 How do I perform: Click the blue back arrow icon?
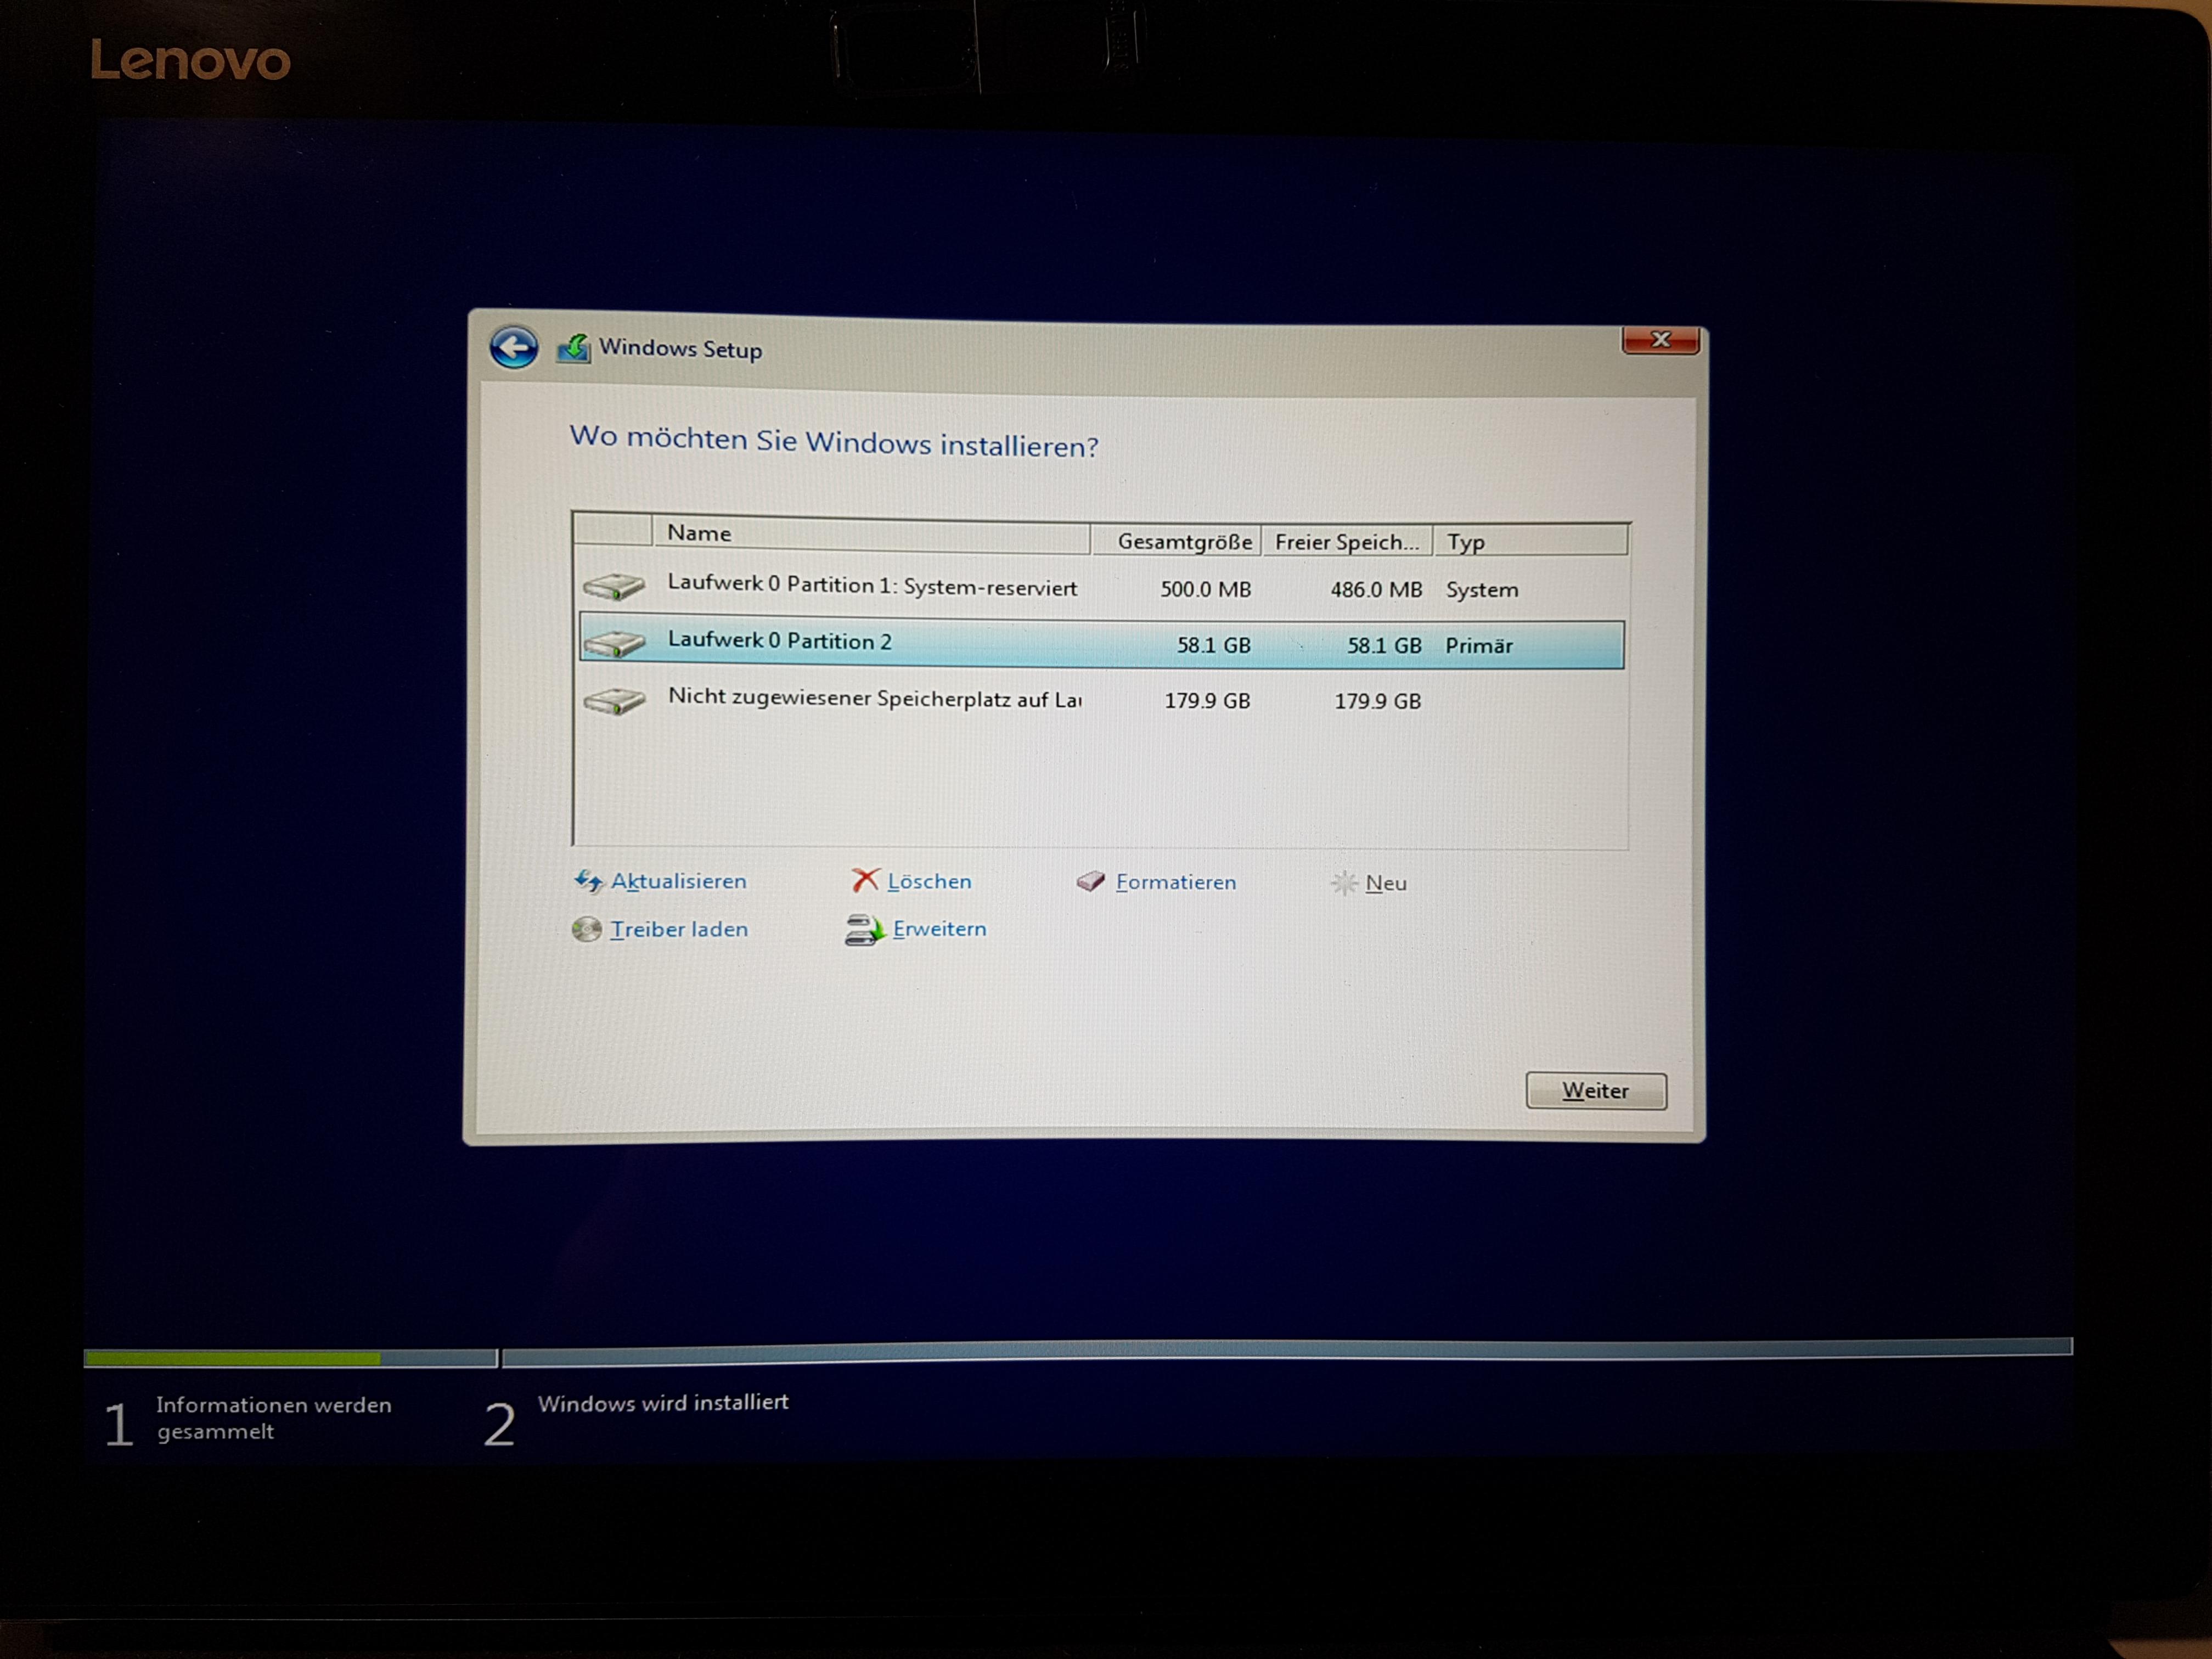coord(514,348)
